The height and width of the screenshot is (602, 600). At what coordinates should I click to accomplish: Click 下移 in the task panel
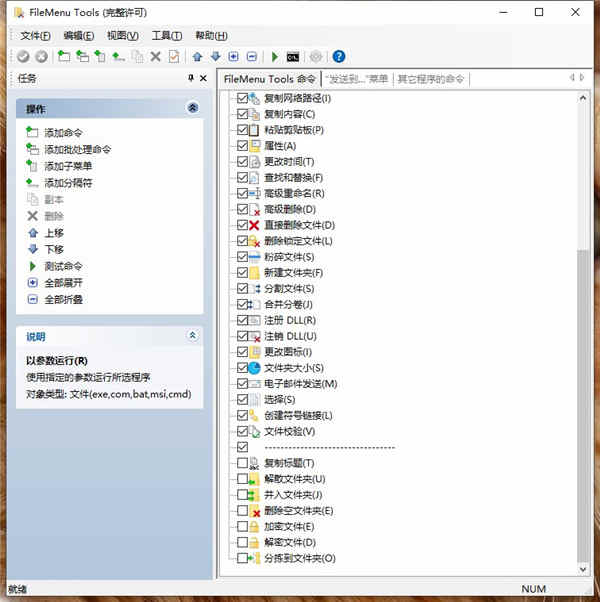tap(54, 250)
